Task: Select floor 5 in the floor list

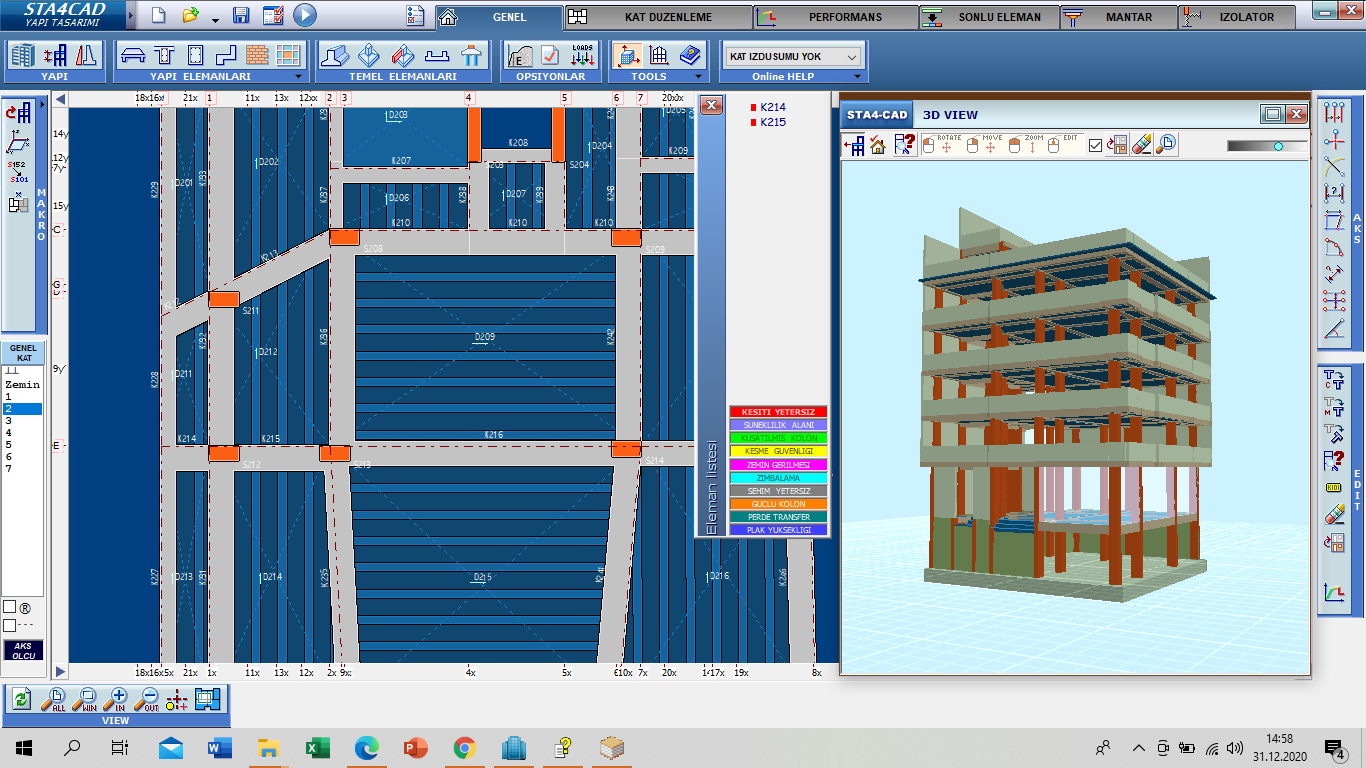Action: tap(22, 445)
